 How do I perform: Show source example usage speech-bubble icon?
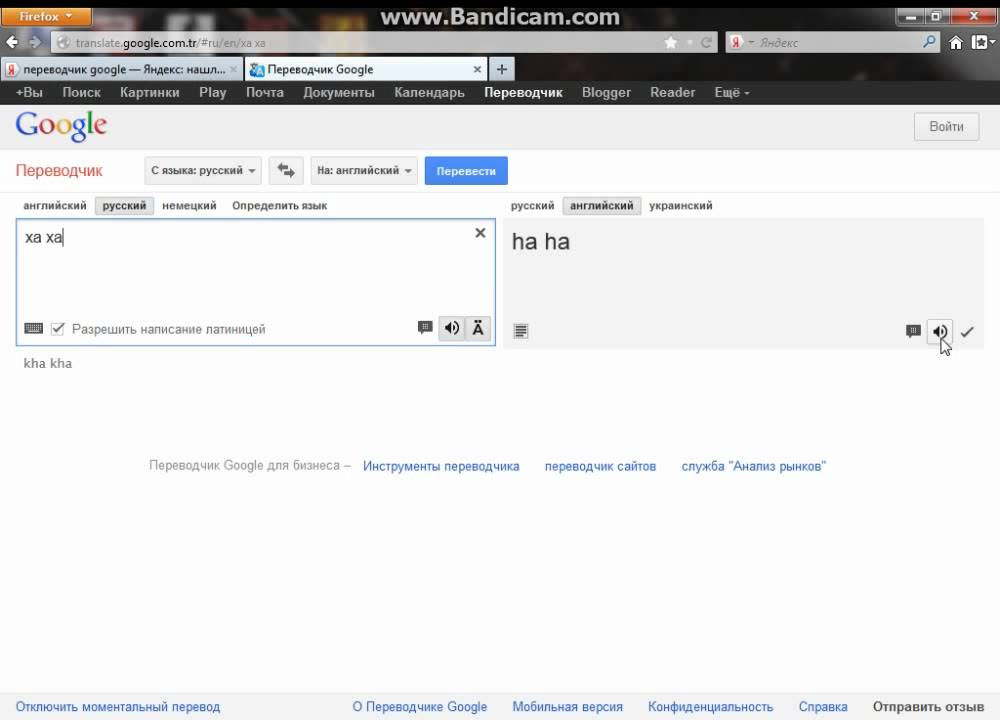[425, 328]
